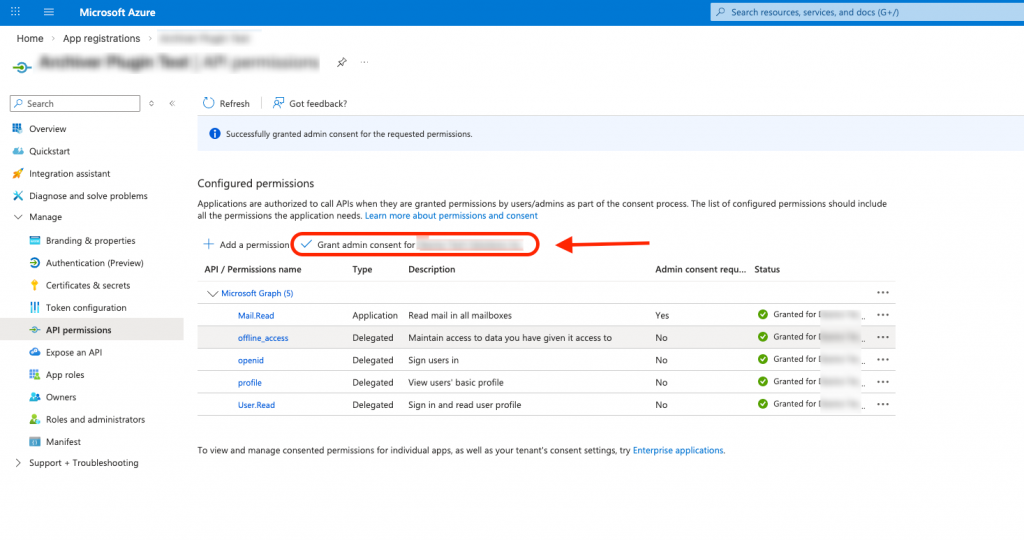The width and height of the screenshot is (1024, 540).
Task: Collapse the Microsoft Graph (5) permissions group
Action: coord(212,294)
